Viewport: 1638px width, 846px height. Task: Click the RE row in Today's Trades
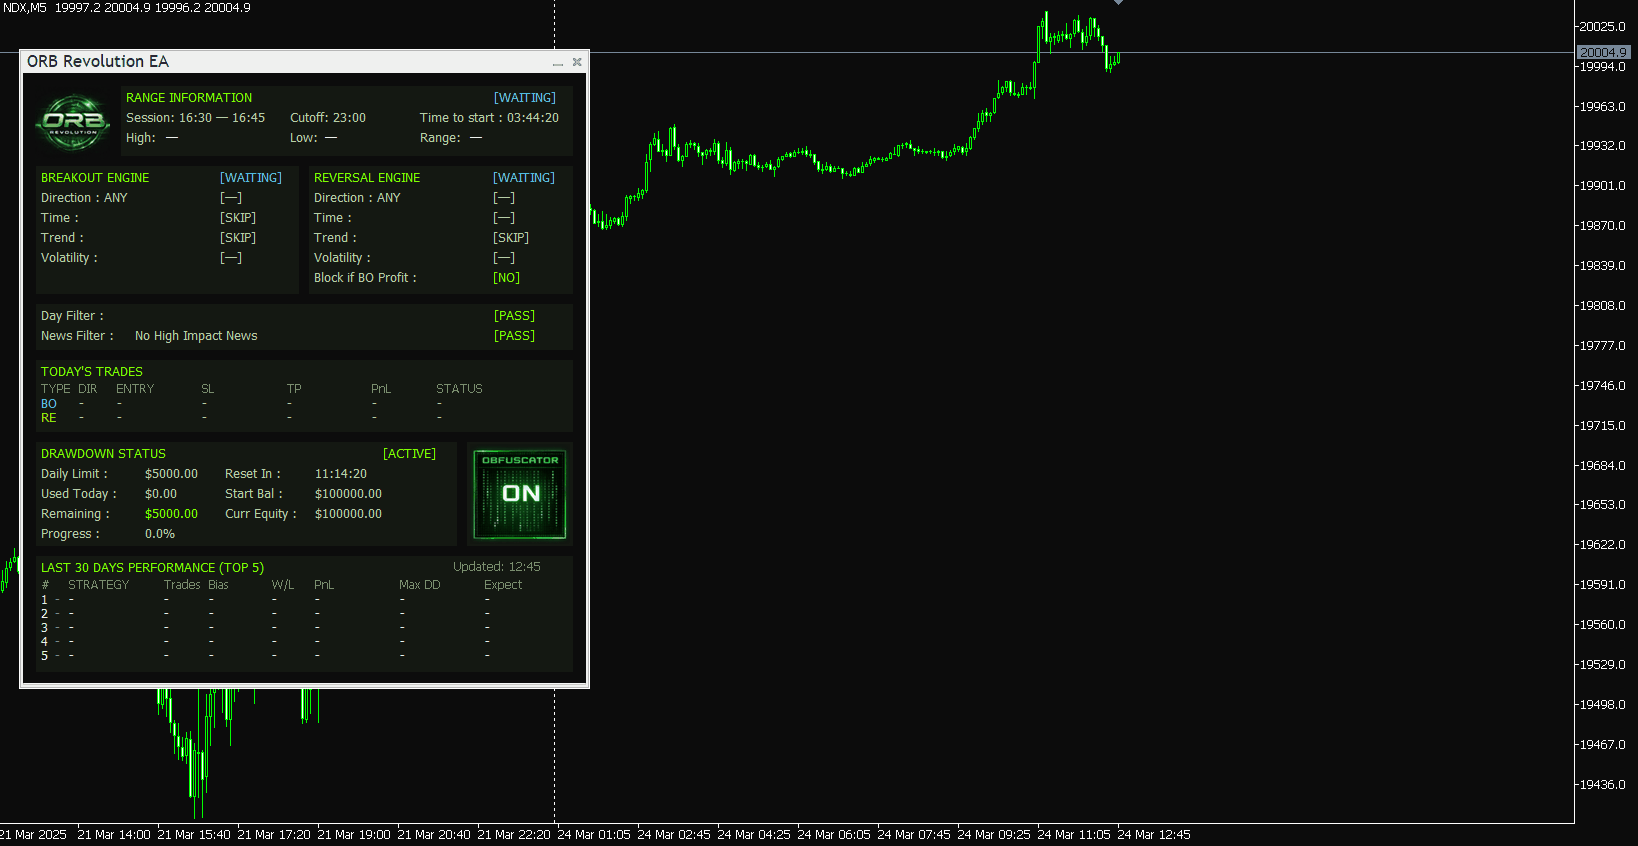(49, 418)
